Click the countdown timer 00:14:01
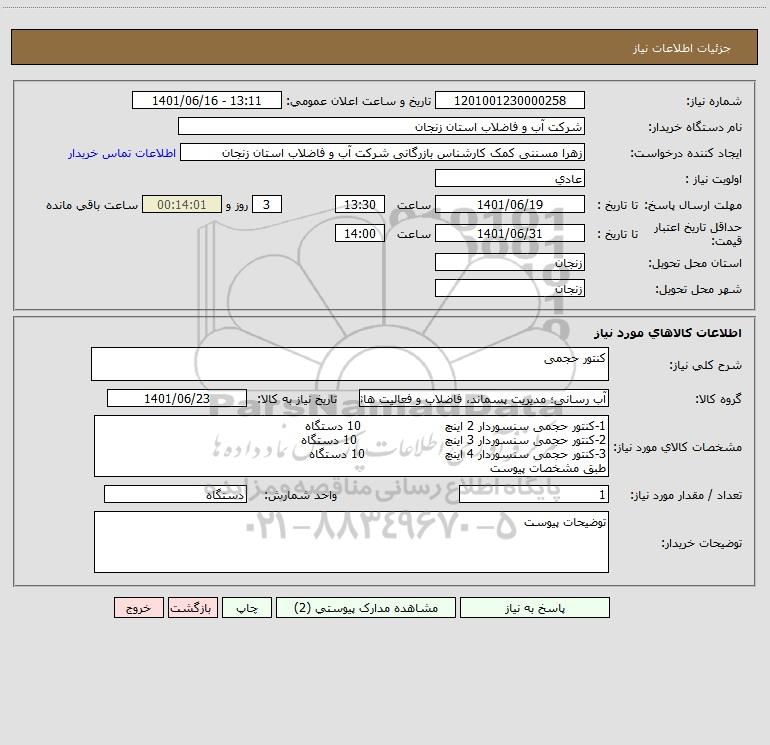 coord(182,204)
